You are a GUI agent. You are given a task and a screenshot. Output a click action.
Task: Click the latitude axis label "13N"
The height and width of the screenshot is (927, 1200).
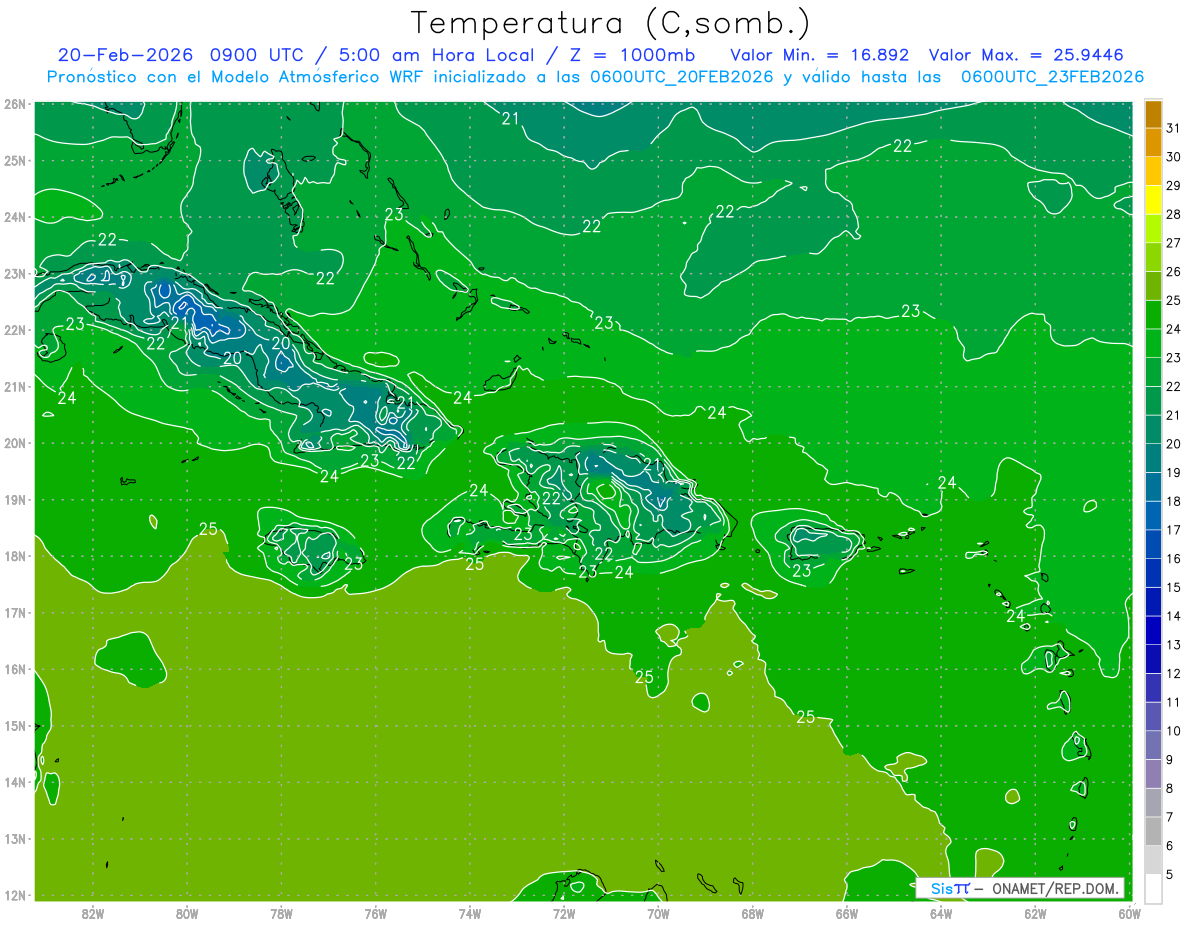tap(15, 838)
